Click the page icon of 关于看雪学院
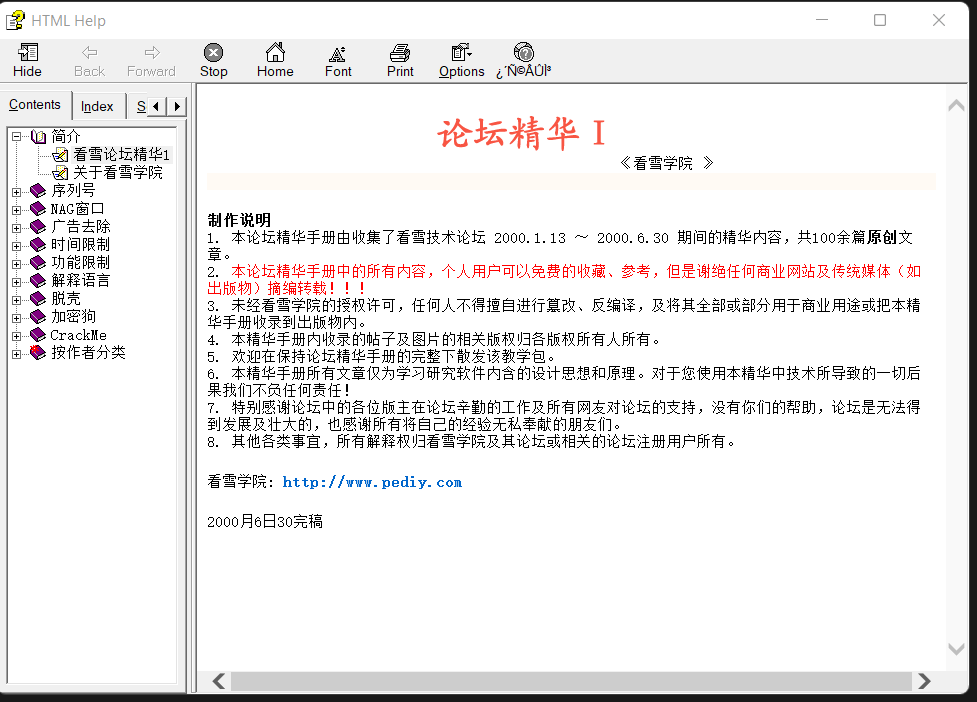Image resolution: width=977 pixels, height=702 pixels. 60,173
